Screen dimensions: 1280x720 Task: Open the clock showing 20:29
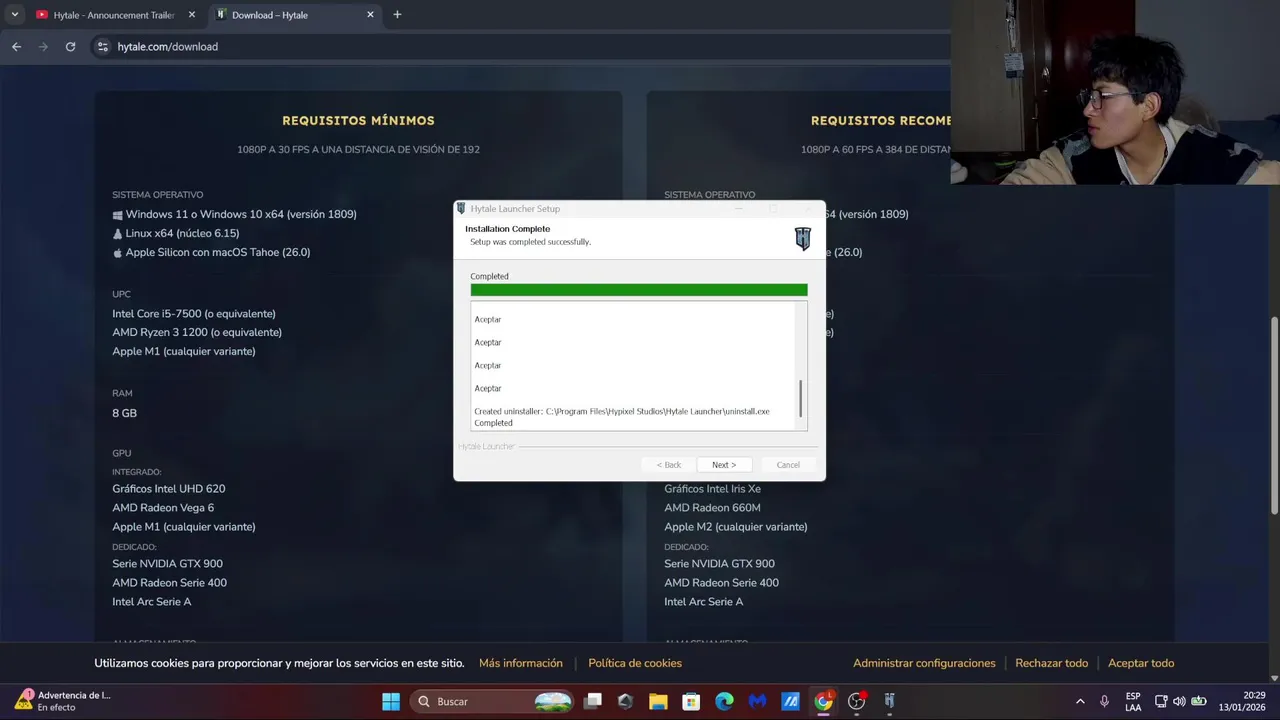coord(1242,701)
